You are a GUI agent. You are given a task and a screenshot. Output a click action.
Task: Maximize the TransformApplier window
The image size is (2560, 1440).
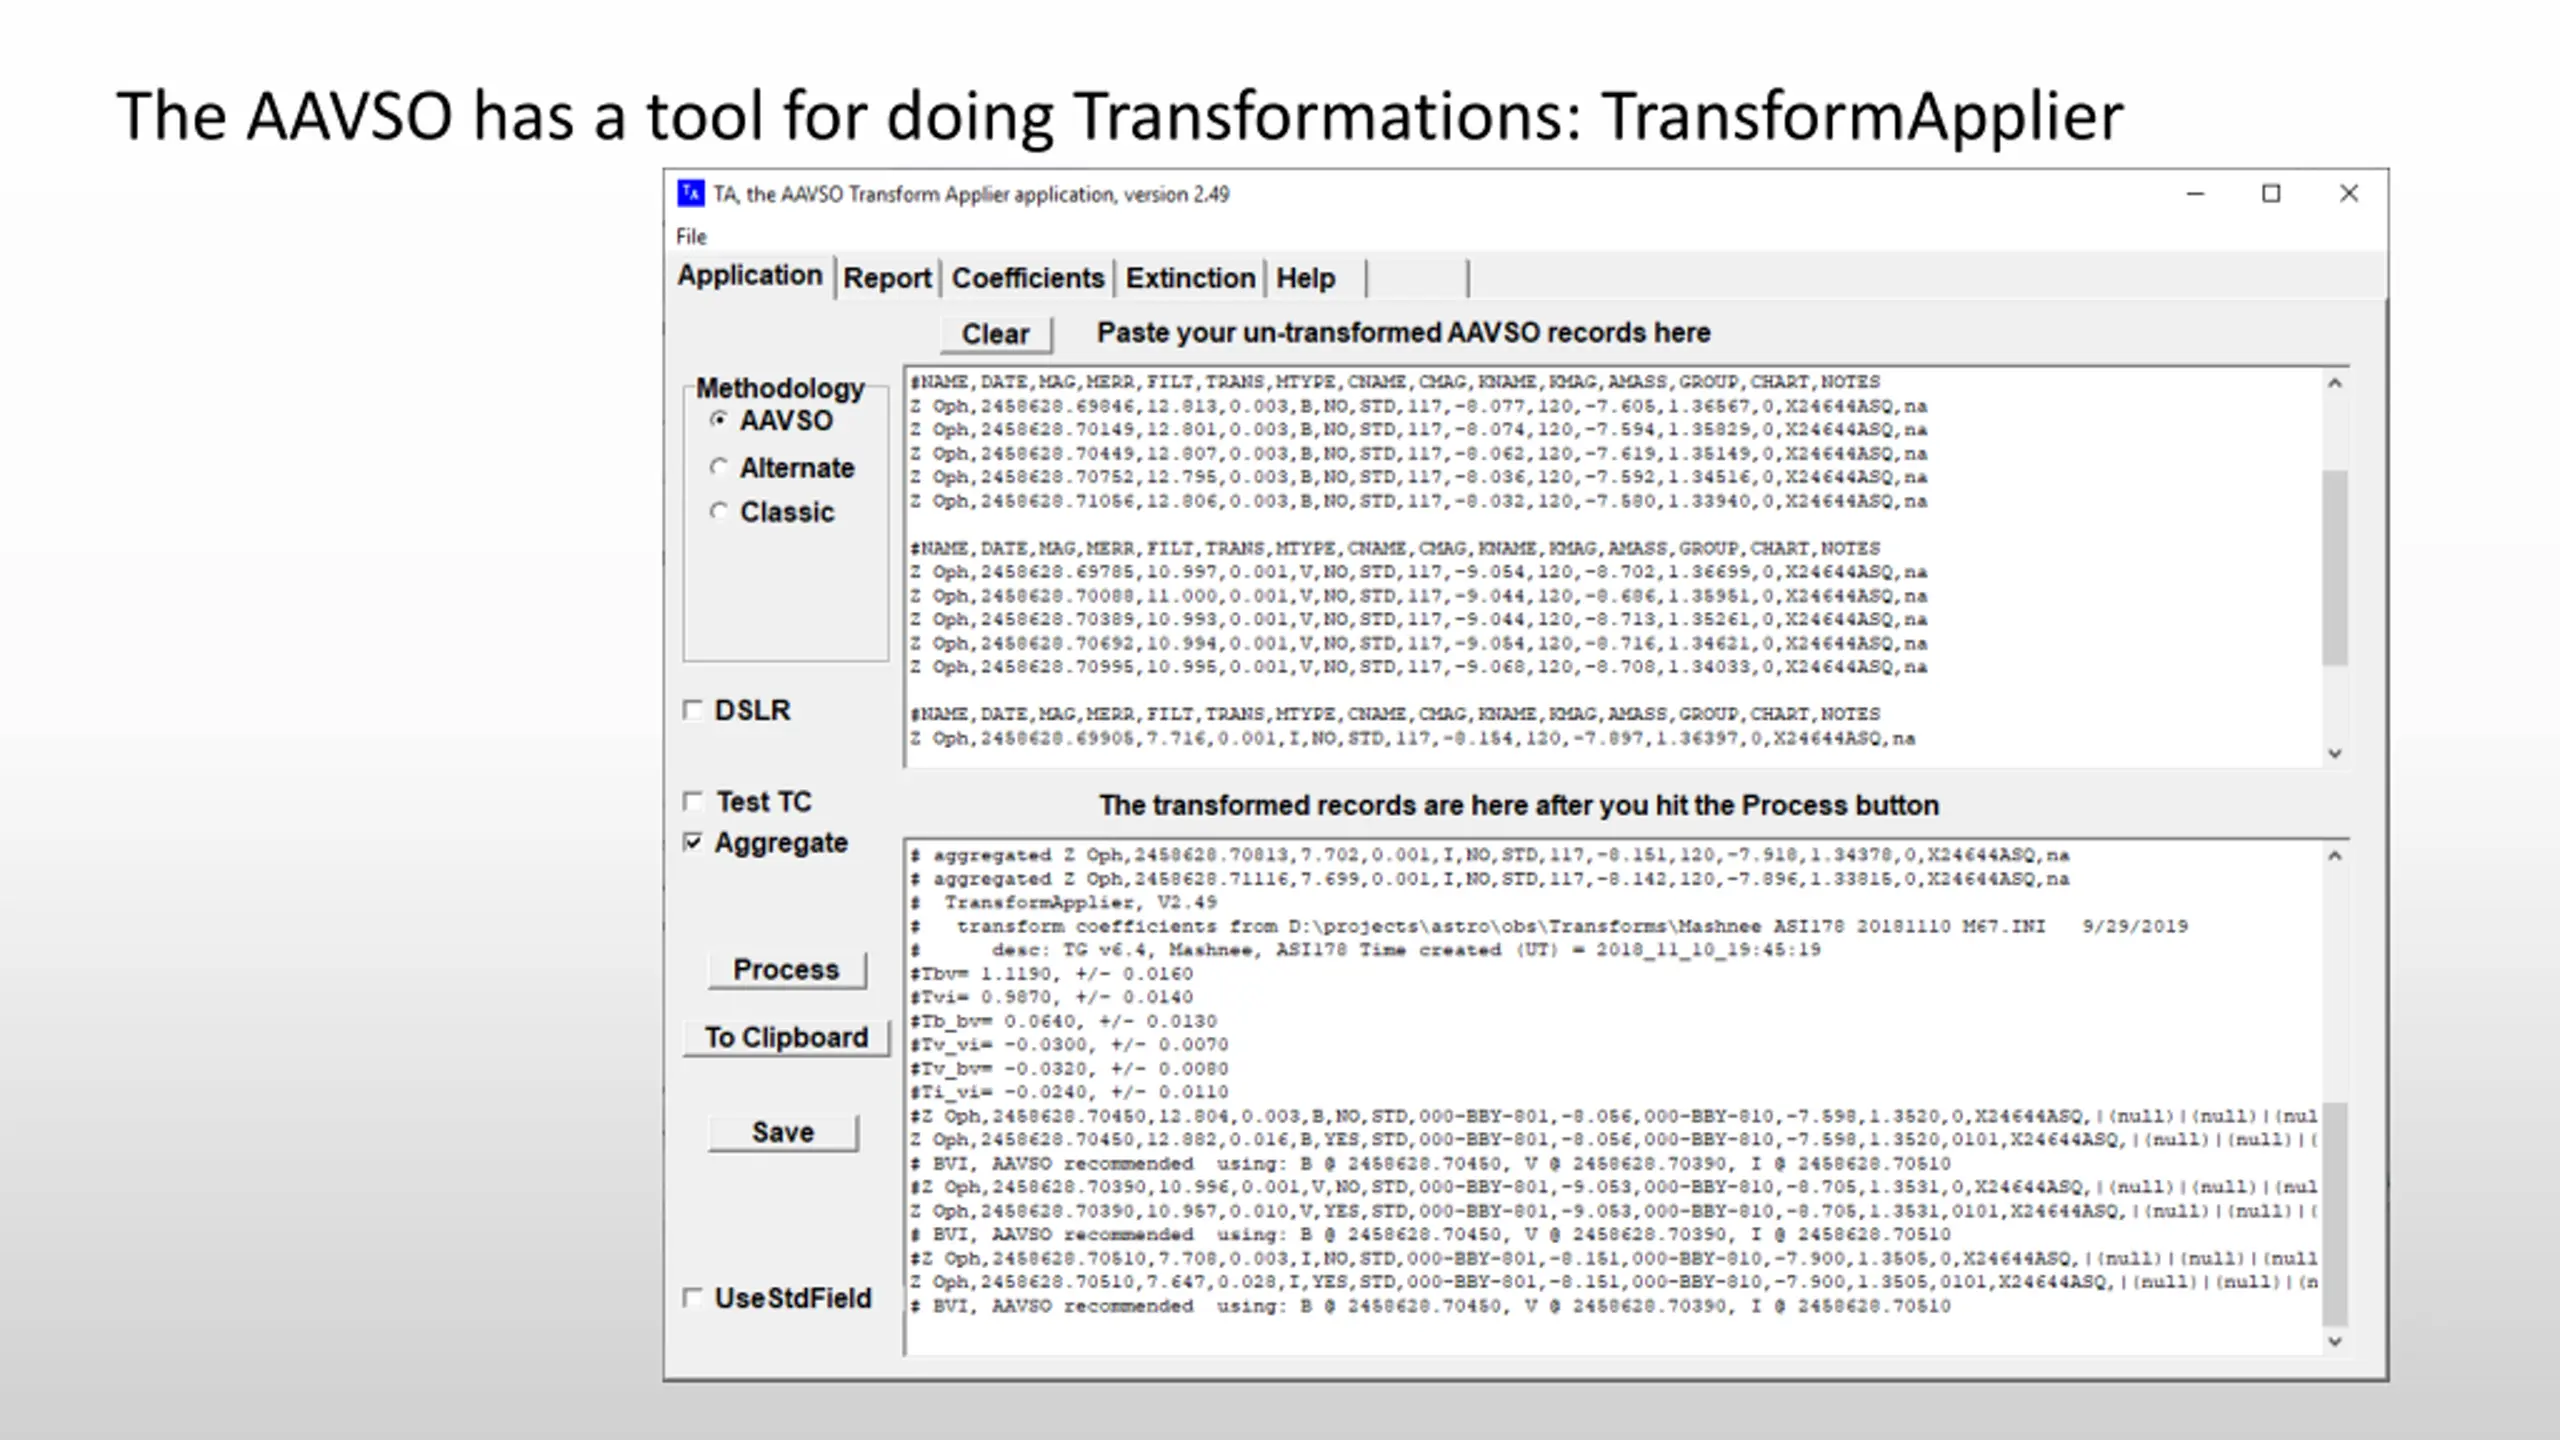point(2271,194)
